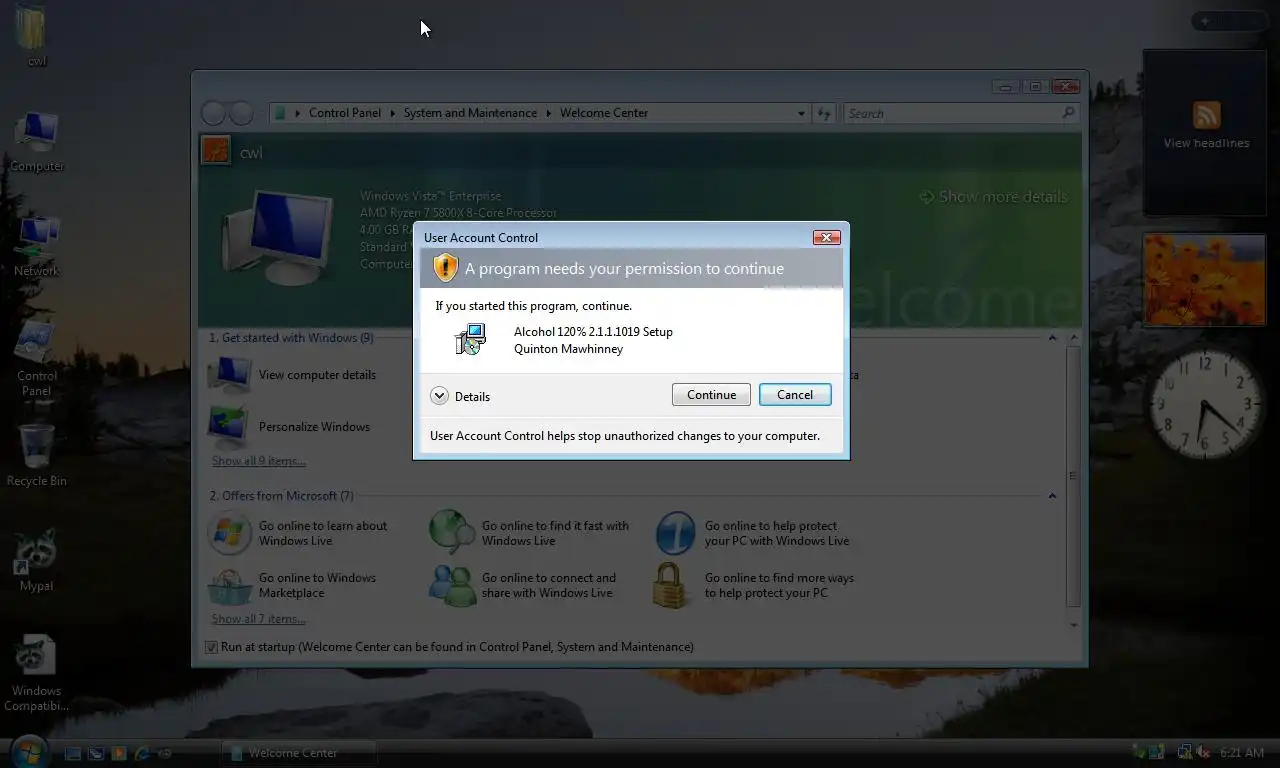Launch Windows Media Player from Quick Launch
Screen dimensions: 1280x768
[119, 753]
